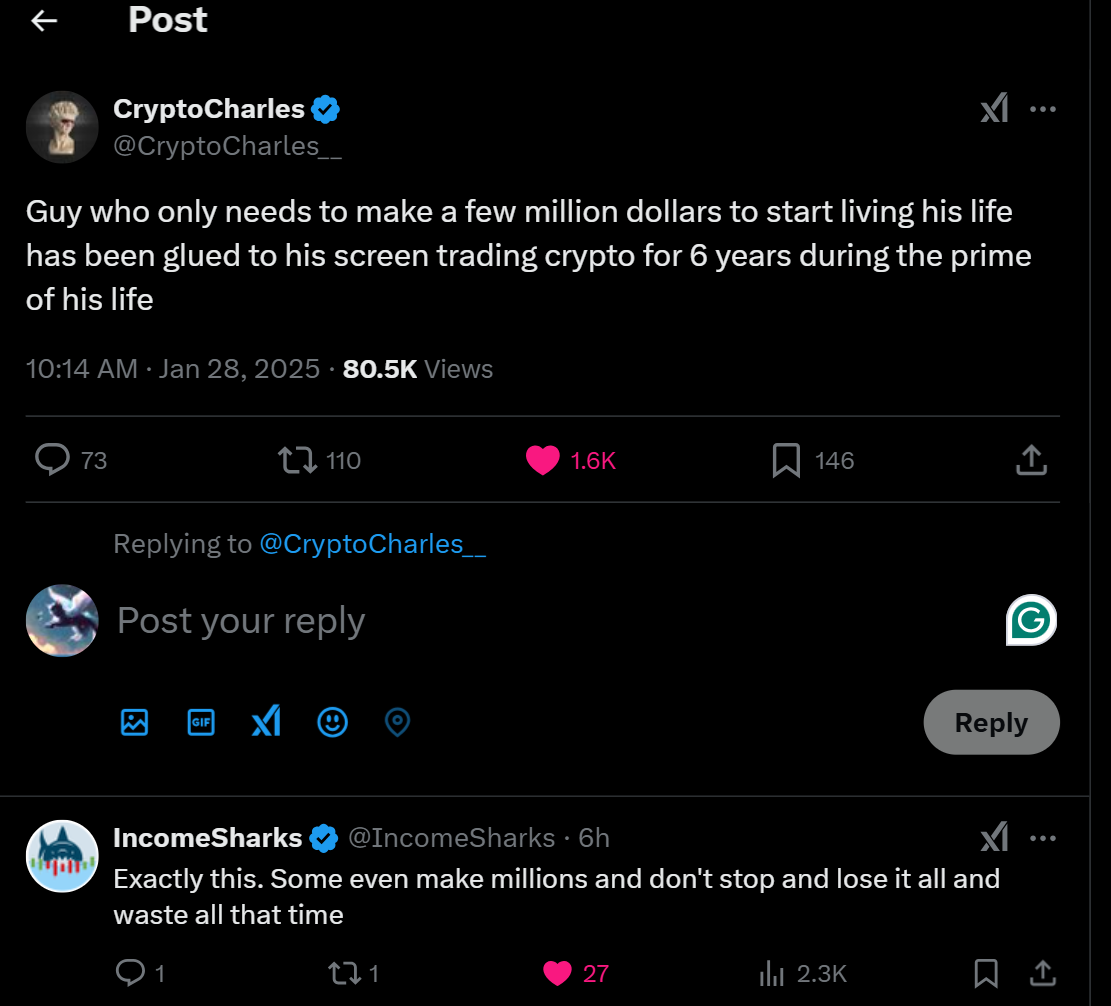1111x1006 pixels.
Task: Open the @CryptoCharles__ replying-to link
Action: tap(372, 544)
